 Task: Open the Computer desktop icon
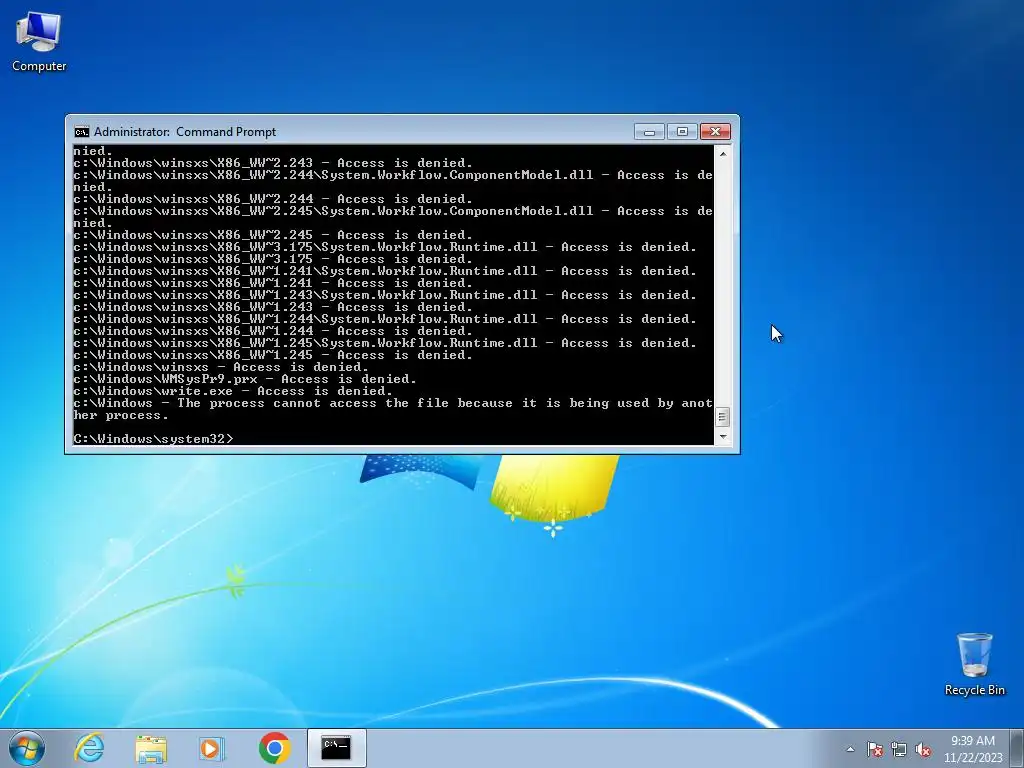(x=39, y=41)
